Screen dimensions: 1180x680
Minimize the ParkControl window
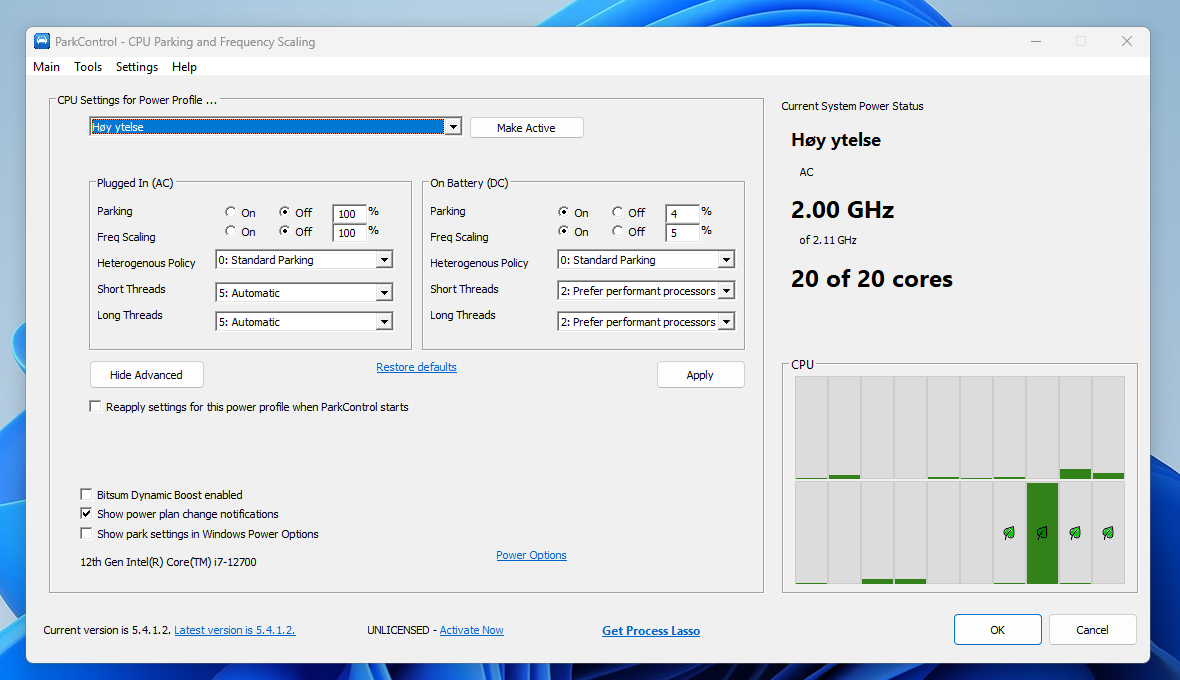pos(1036,41)
